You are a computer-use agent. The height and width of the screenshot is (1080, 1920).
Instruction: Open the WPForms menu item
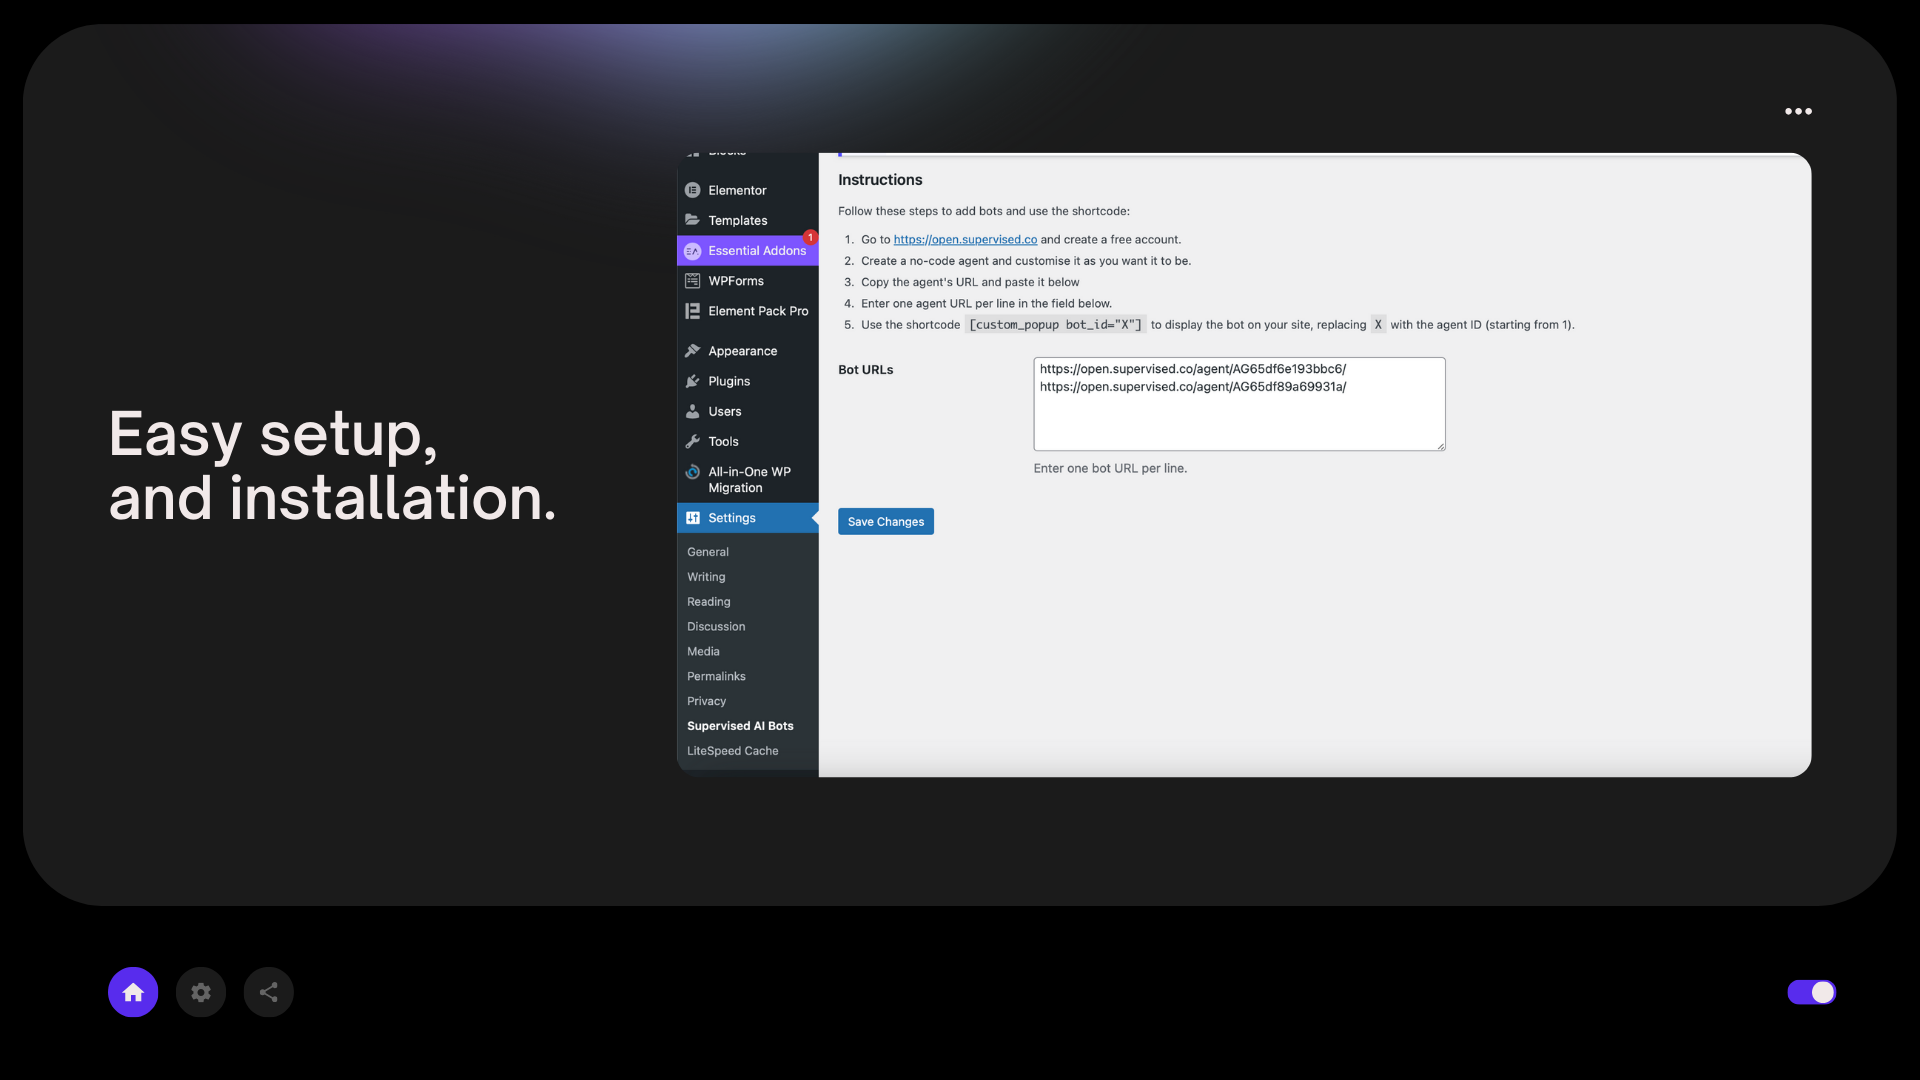pos(736,281)
